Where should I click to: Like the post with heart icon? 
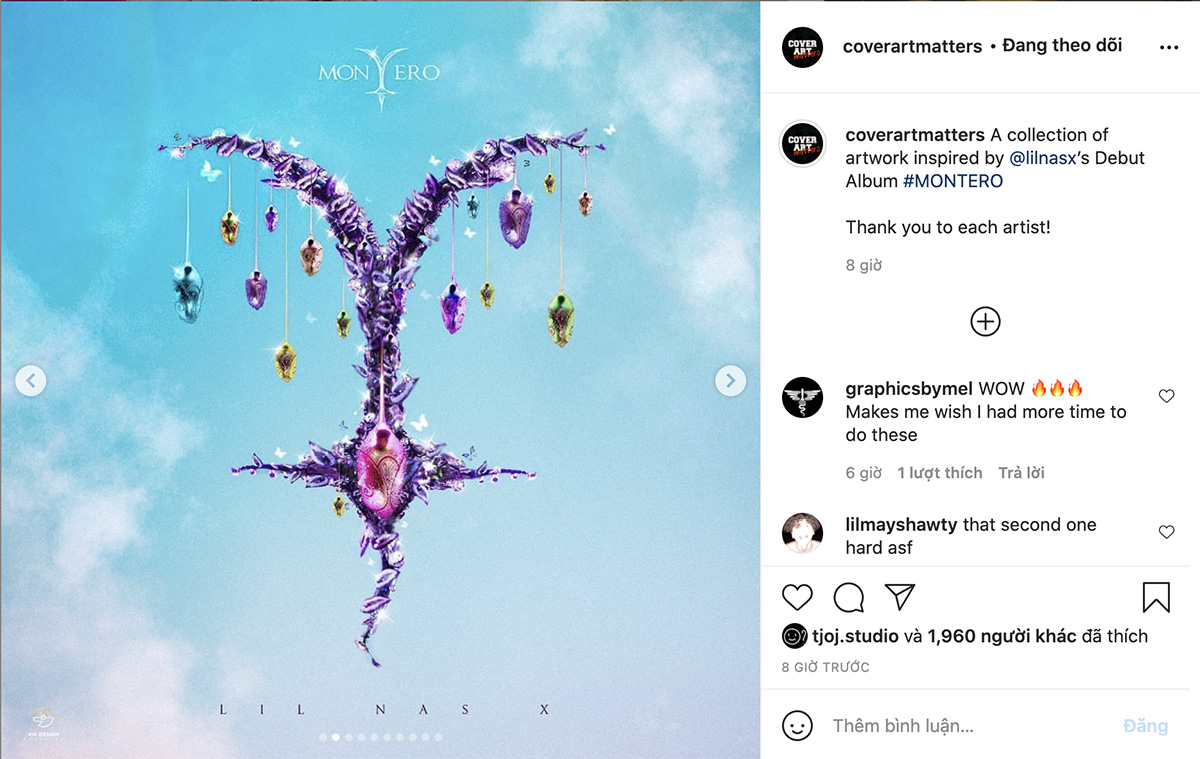797,598
